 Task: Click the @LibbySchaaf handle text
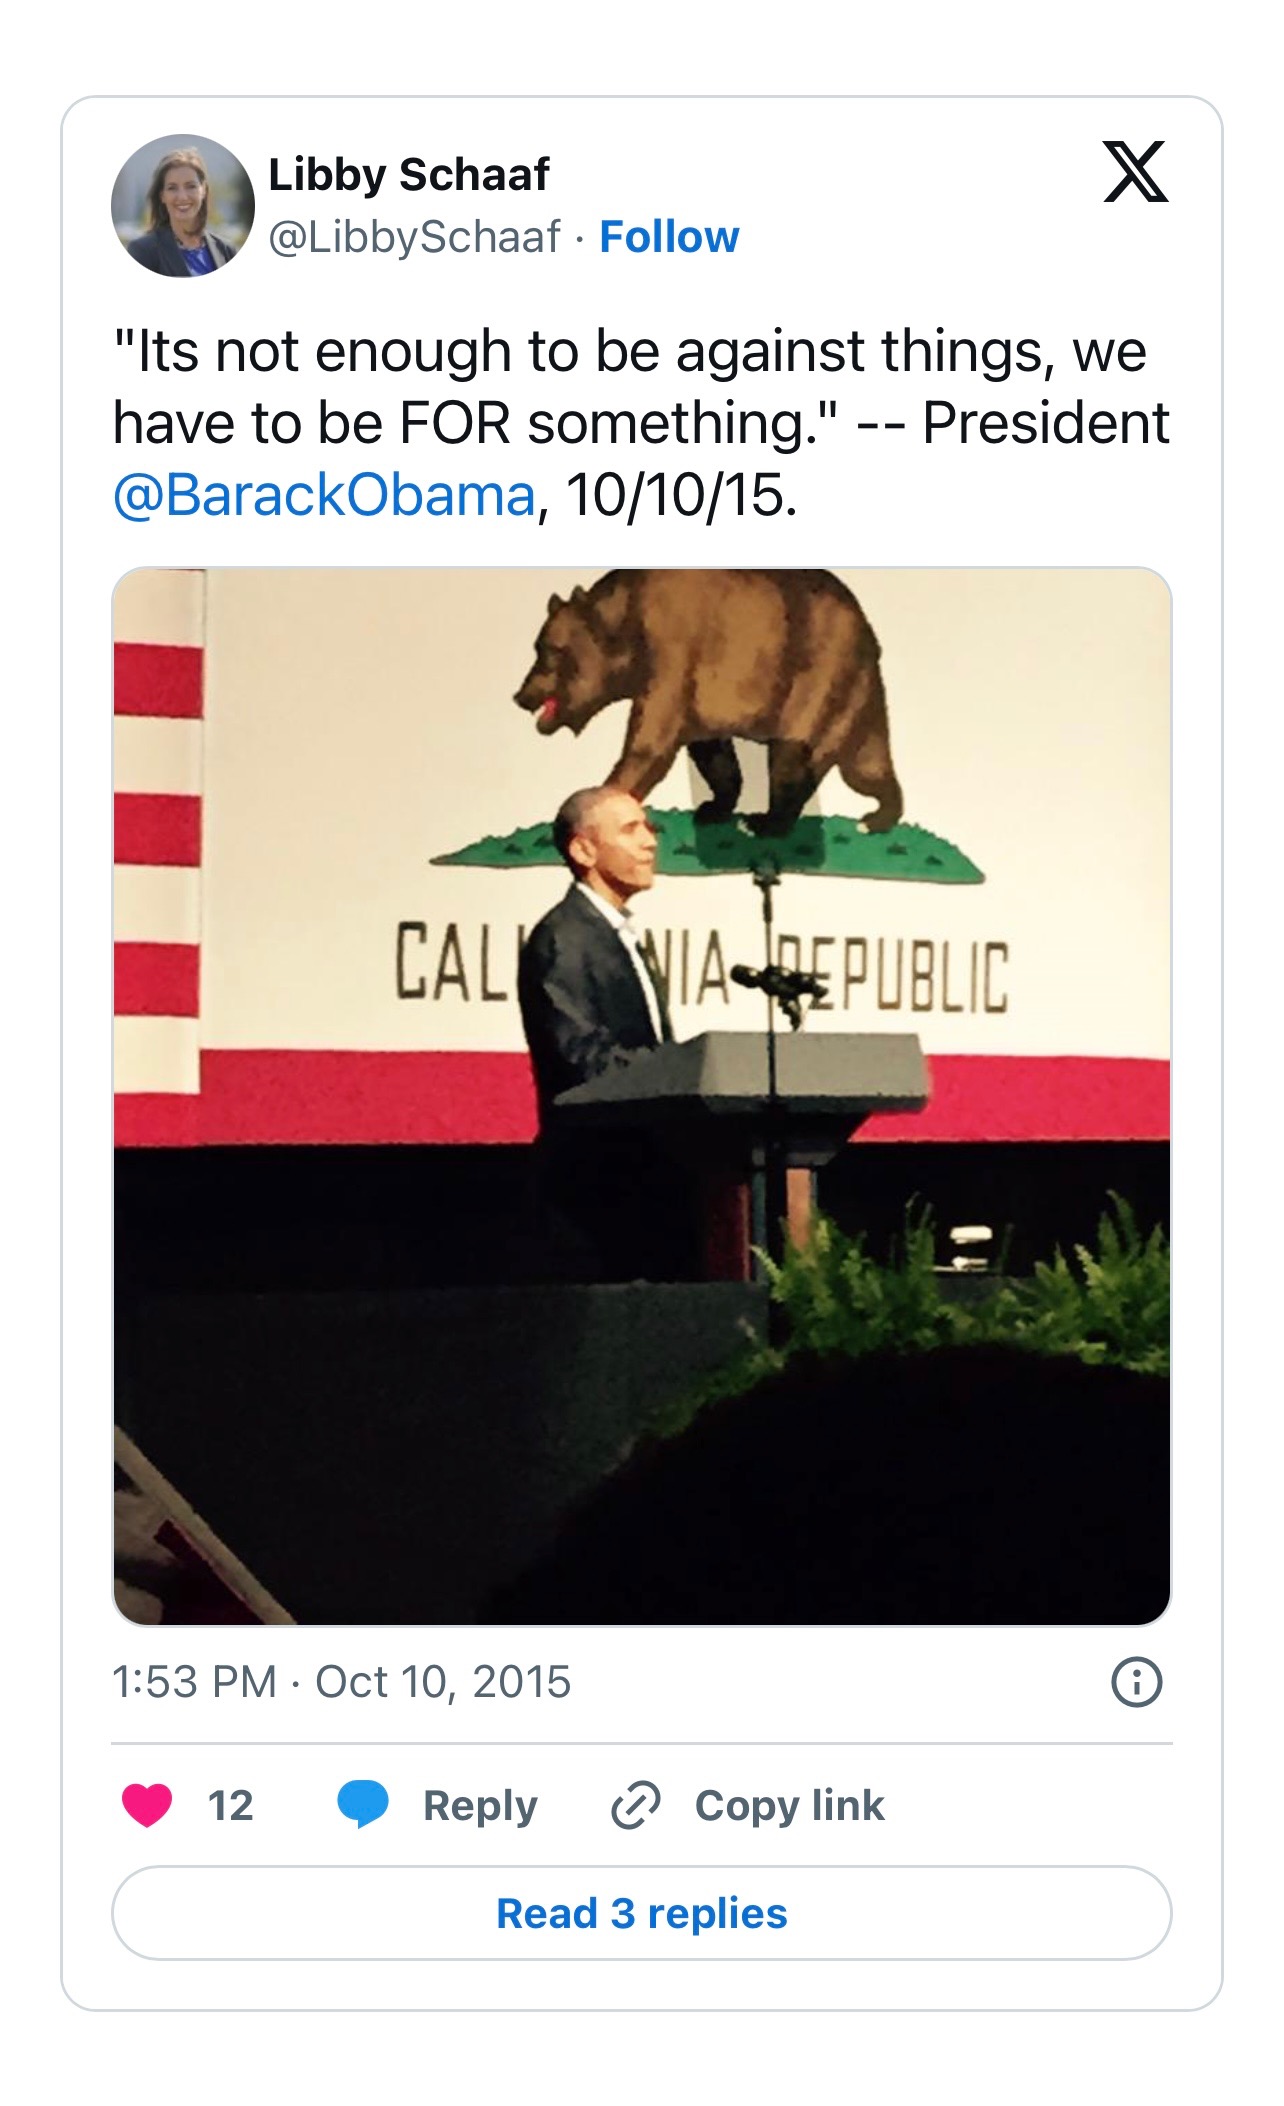(414, 237)
